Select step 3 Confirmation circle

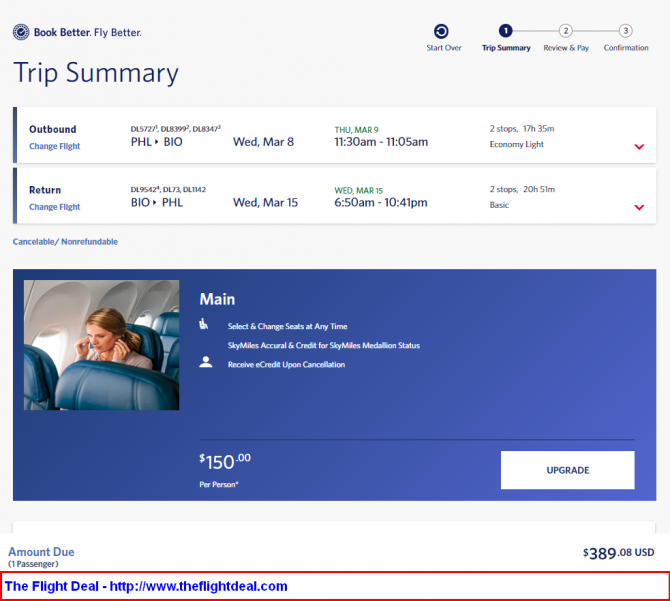click(x=626, y=31)
